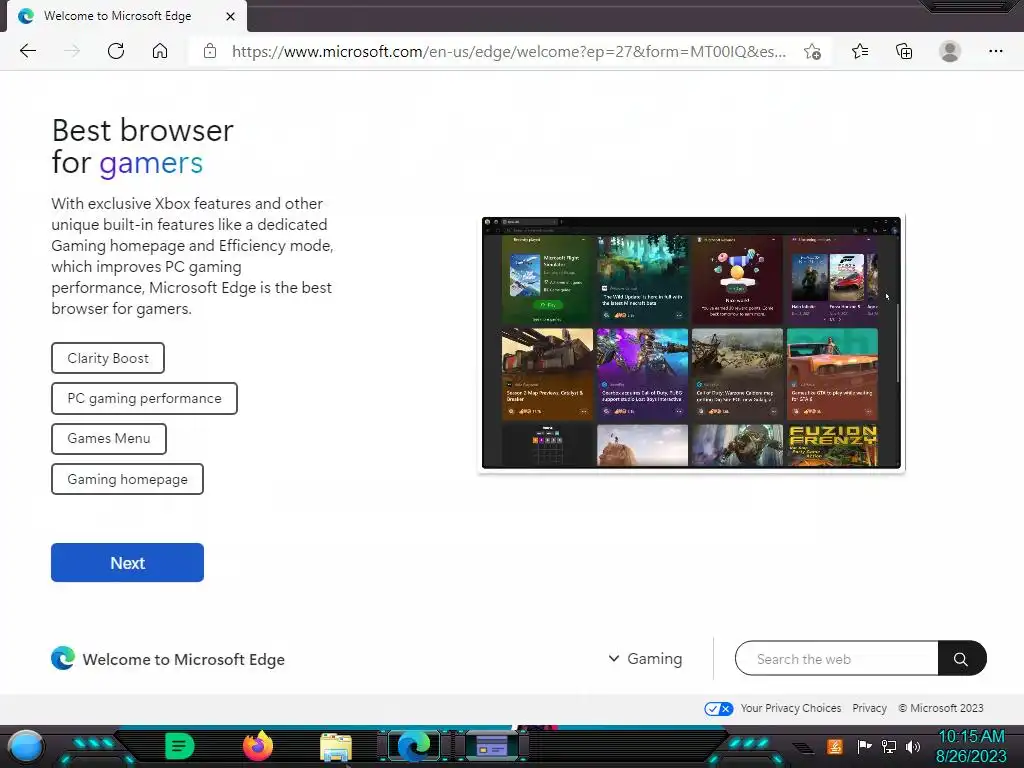Open the Start menu orb
1024x768 pixels.
[x=26, y=746]
